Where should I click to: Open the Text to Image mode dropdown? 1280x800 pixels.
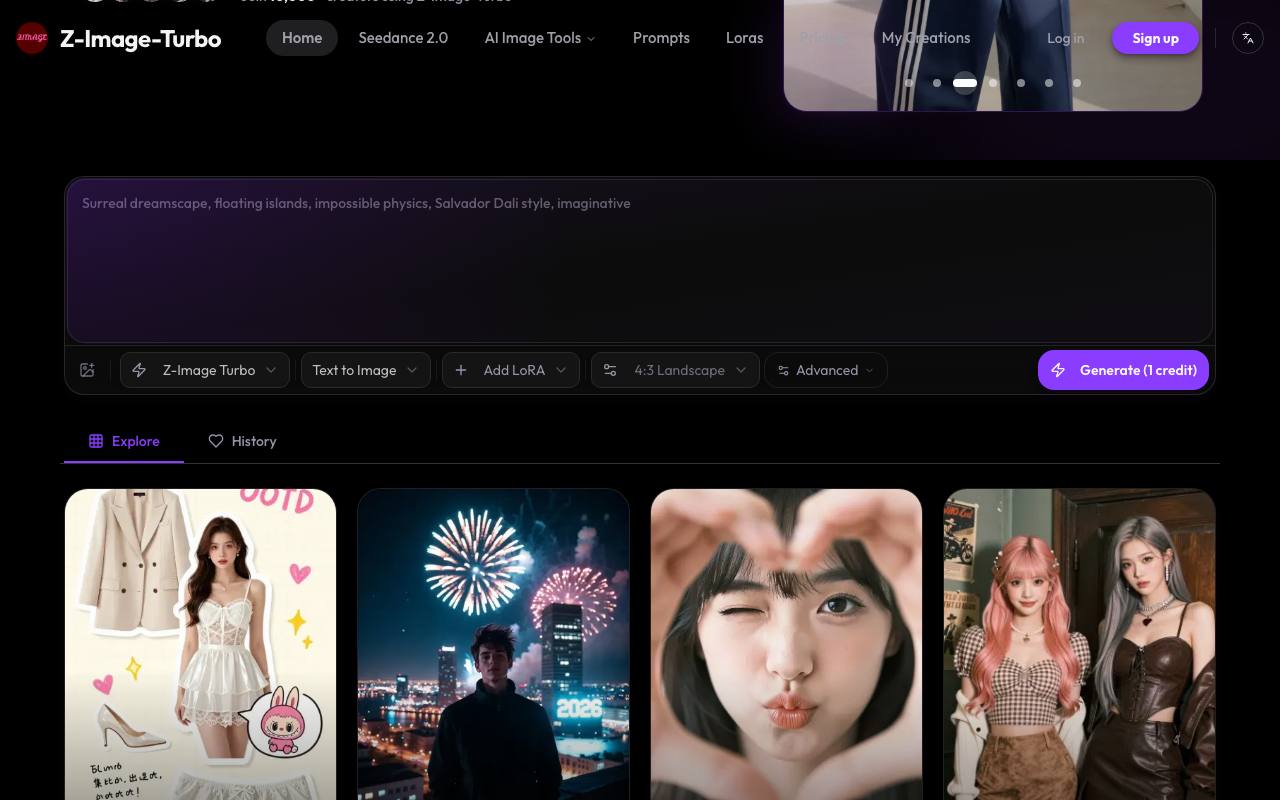coord(366,370)
